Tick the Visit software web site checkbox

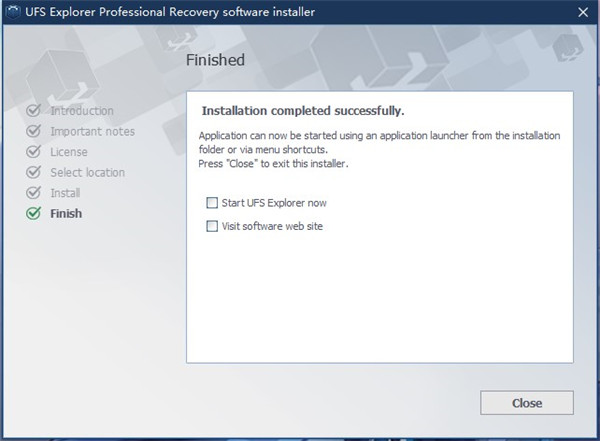point(211,226)
